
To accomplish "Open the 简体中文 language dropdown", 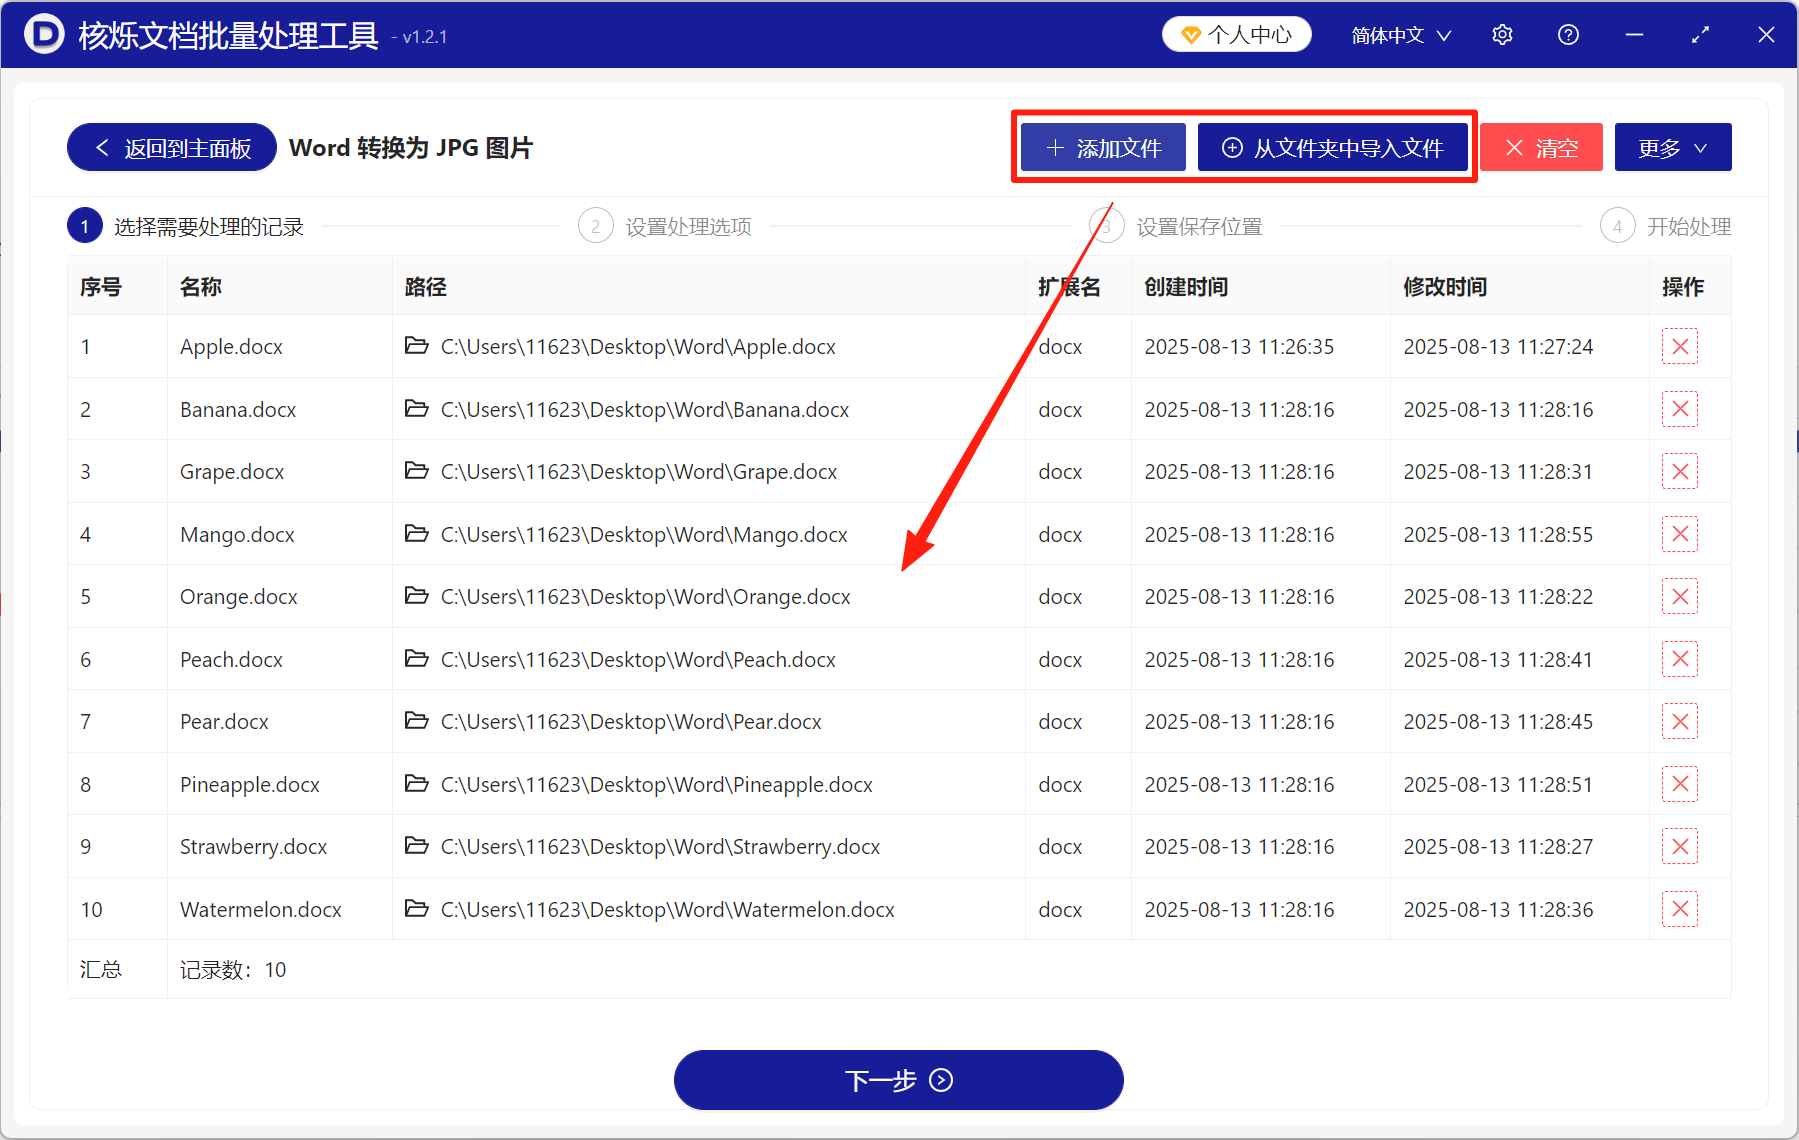I will pos(1399,34).
